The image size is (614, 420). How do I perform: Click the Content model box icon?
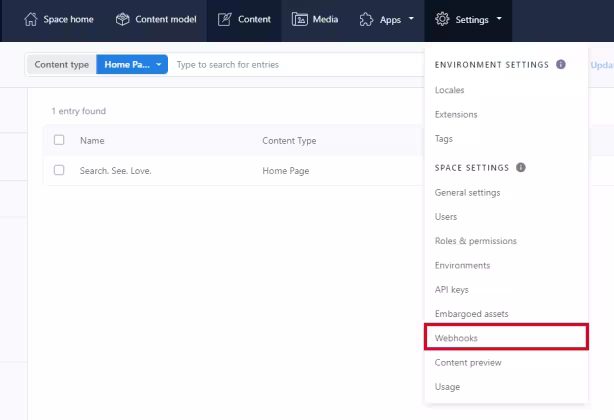123,19
